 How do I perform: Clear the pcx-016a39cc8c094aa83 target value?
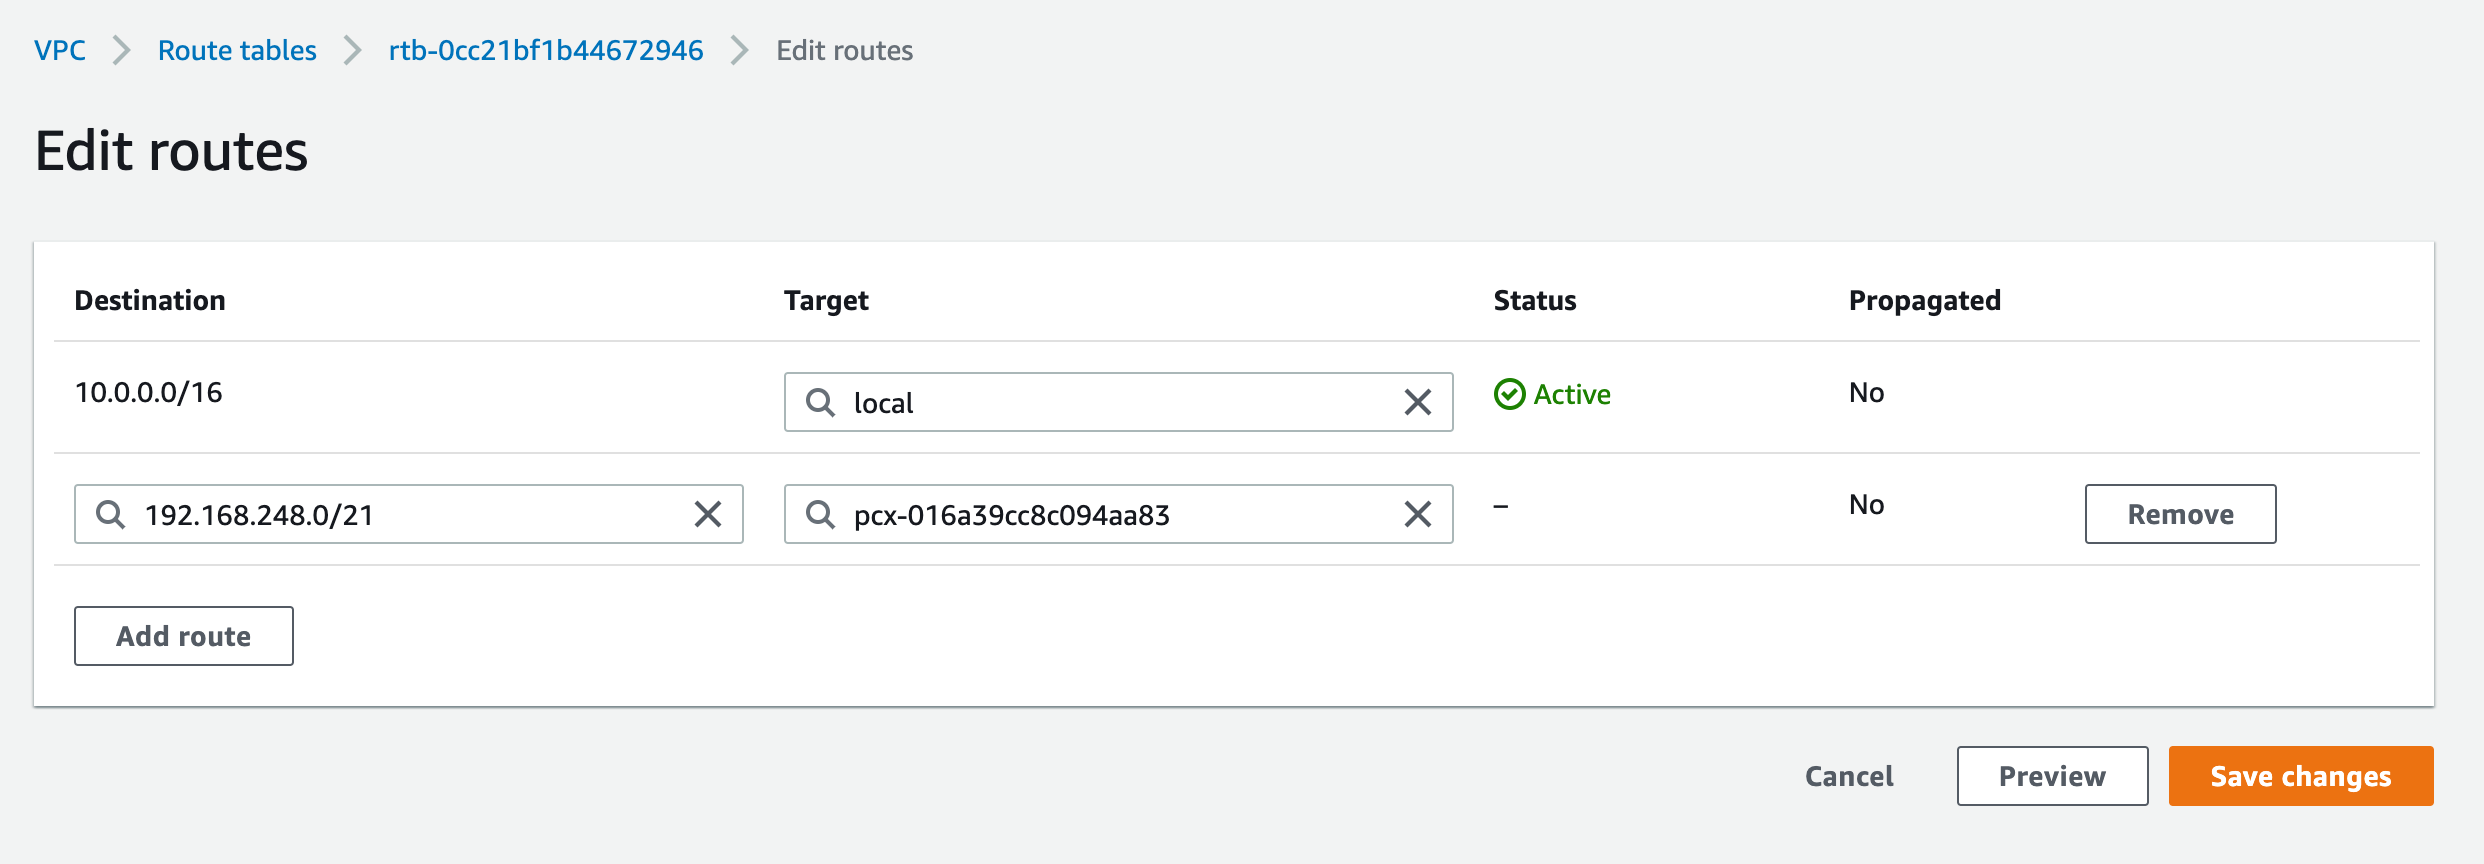pyautogui.click(x=1417, y=514)
